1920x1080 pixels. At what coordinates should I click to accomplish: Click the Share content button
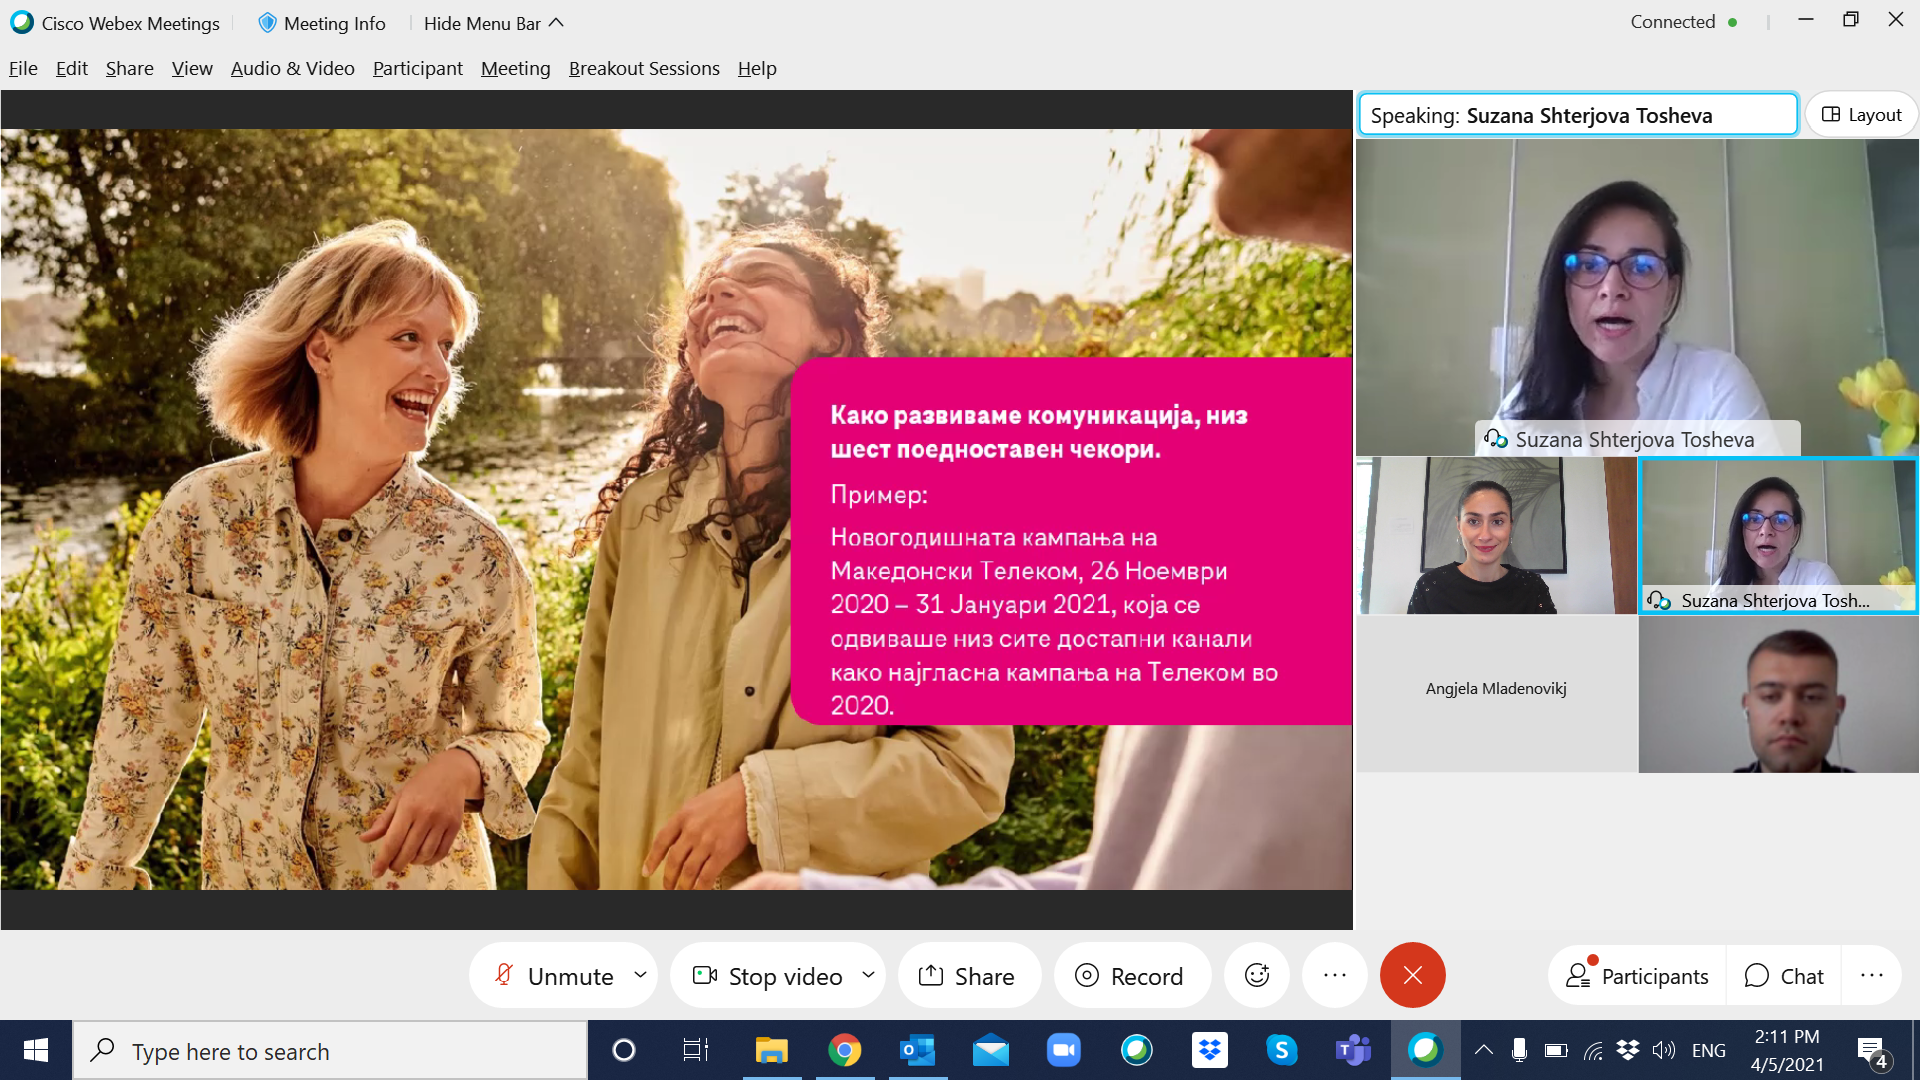coord(967,976)
